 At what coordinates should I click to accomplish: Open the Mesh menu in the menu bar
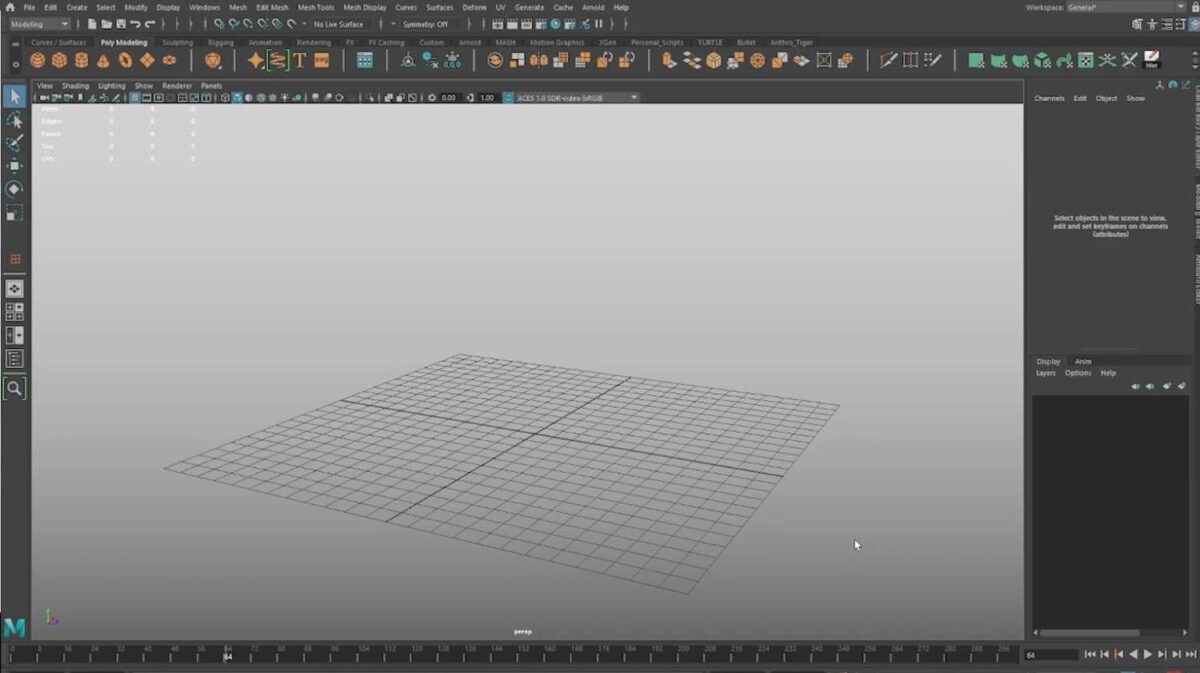[x=237, y=7]
